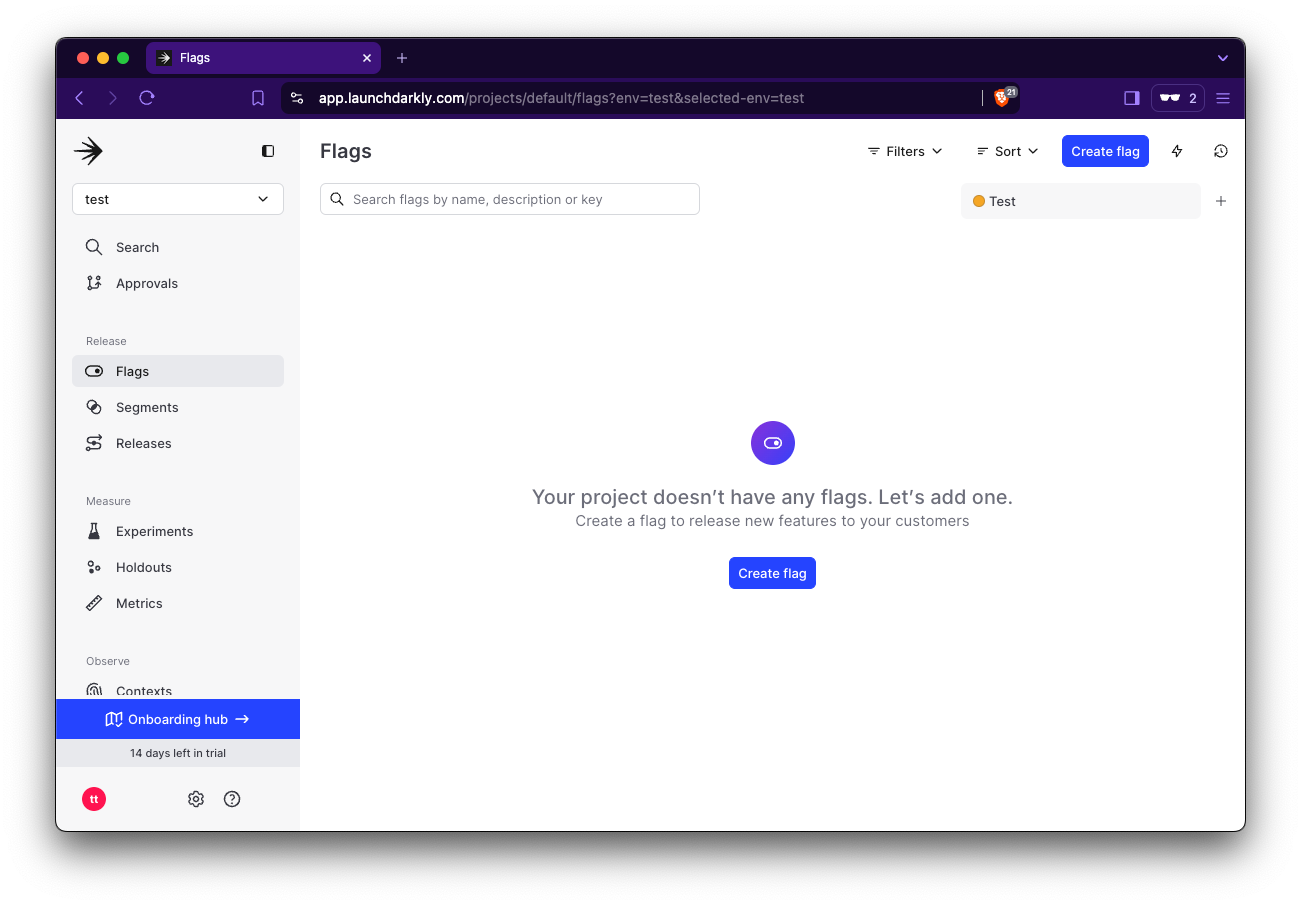Select Segments in the sidebar

146,407
